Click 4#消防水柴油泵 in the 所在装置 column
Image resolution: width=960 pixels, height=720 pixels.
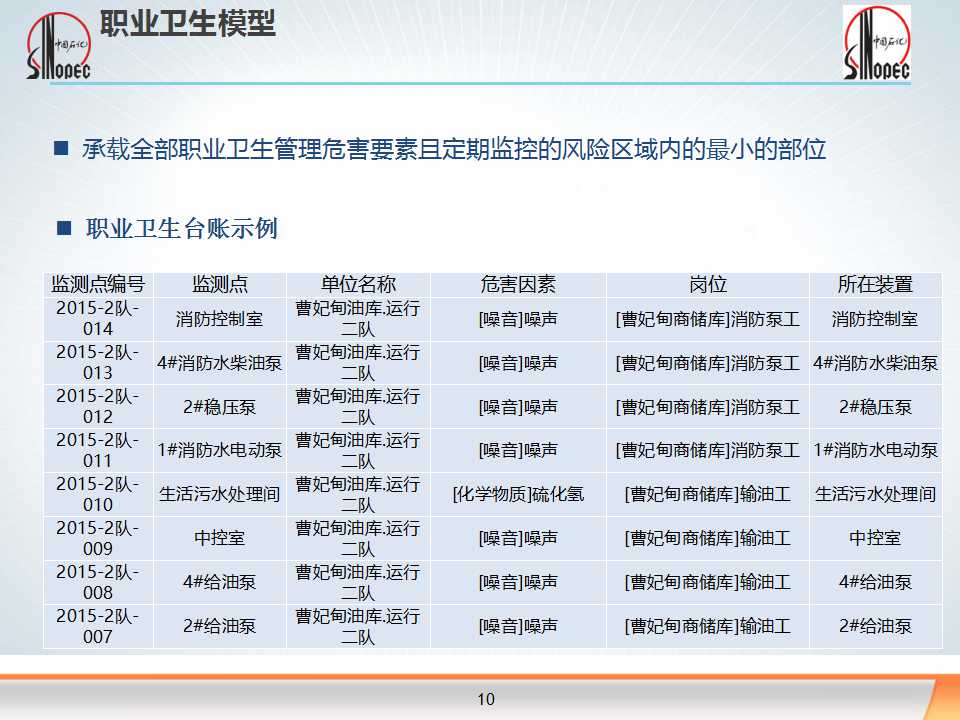tap(876, 363)
